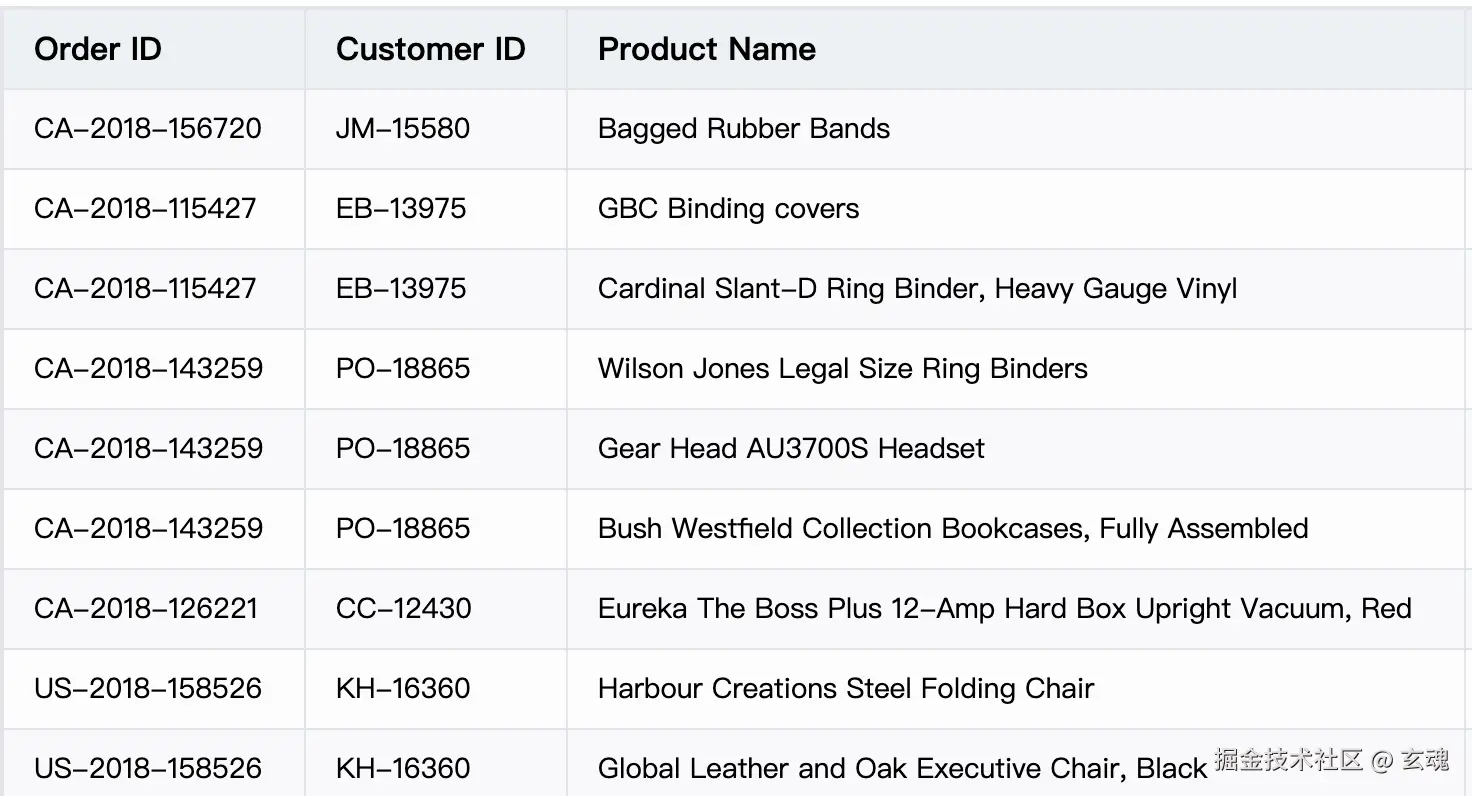Select the first EB-13975 customer cell

401,209
